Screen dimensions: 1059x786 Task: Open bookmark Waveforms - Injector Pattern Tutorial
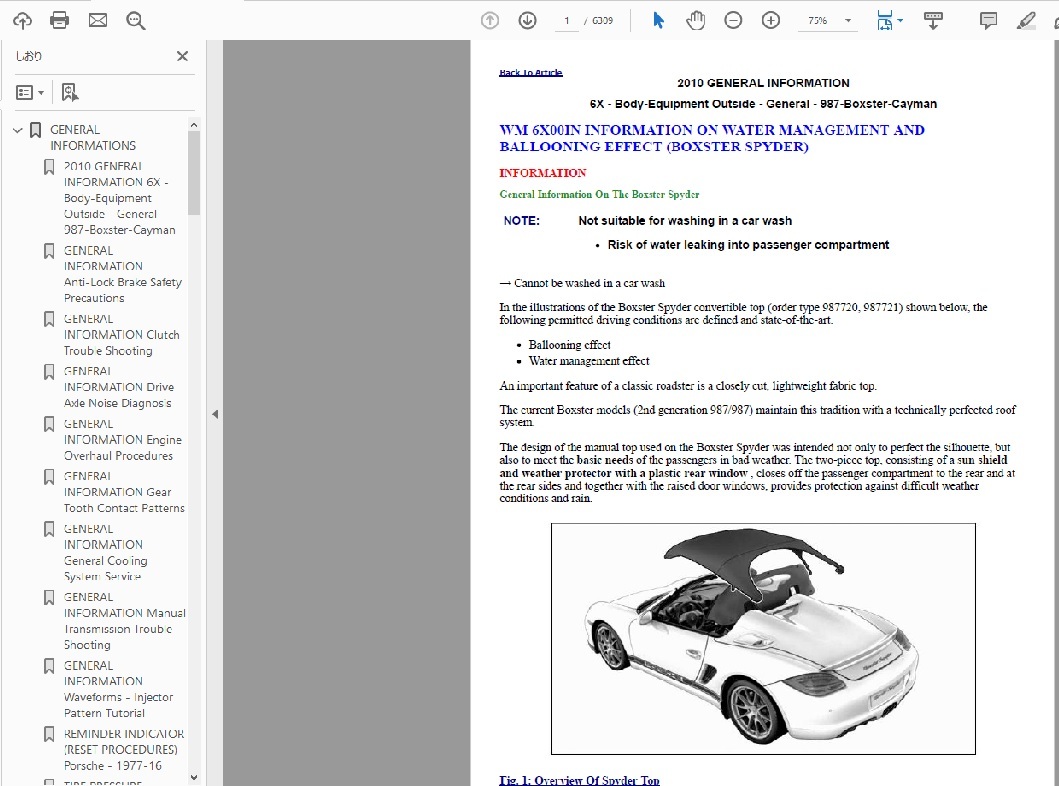coord(119,689)
